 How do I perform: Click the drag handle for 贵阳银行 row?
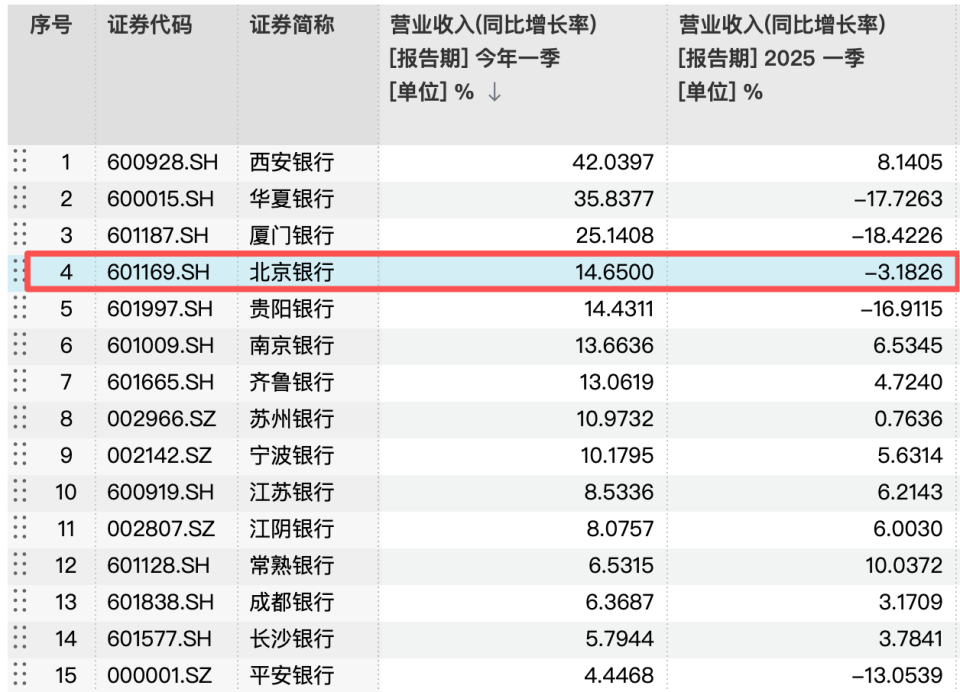[x=20, y=308]
